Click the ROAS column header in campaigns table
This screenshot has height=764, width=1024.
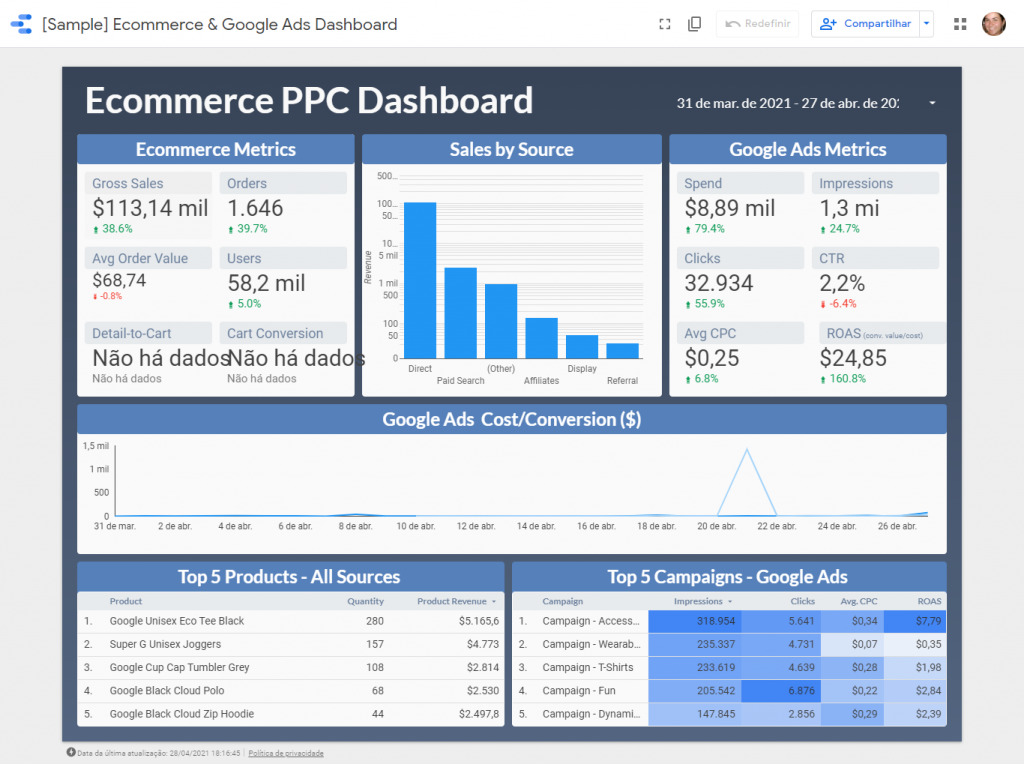click(x=929, y=602)
